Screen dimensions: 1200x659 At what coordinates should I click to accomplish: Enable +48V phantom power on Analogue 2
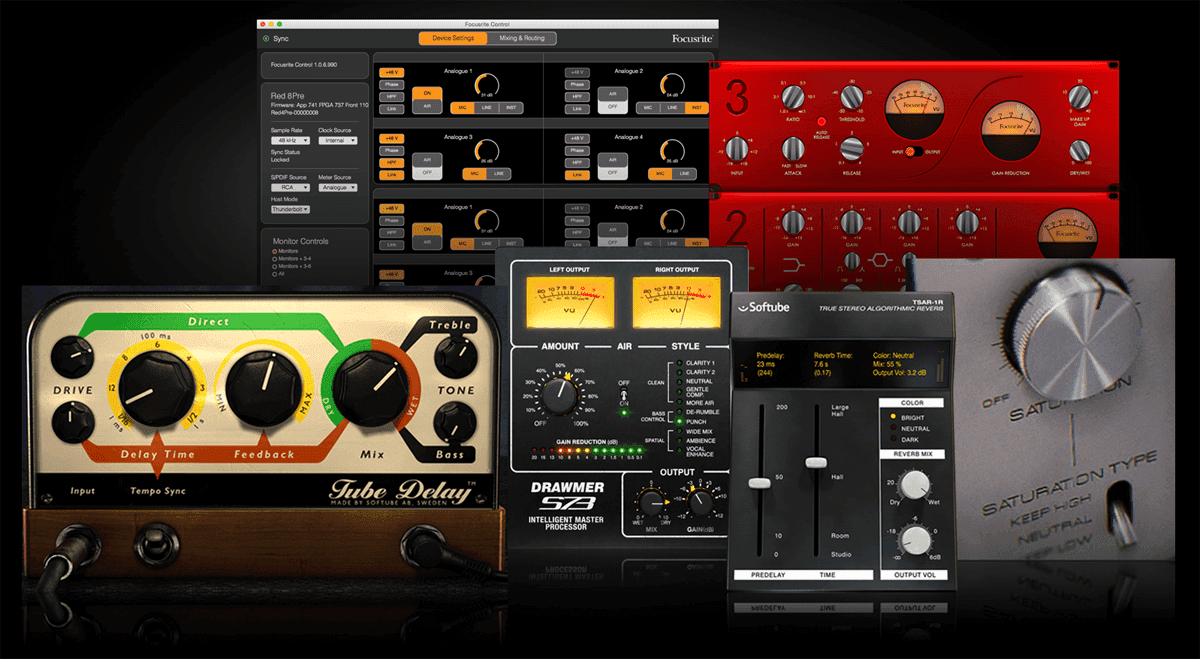577,73
